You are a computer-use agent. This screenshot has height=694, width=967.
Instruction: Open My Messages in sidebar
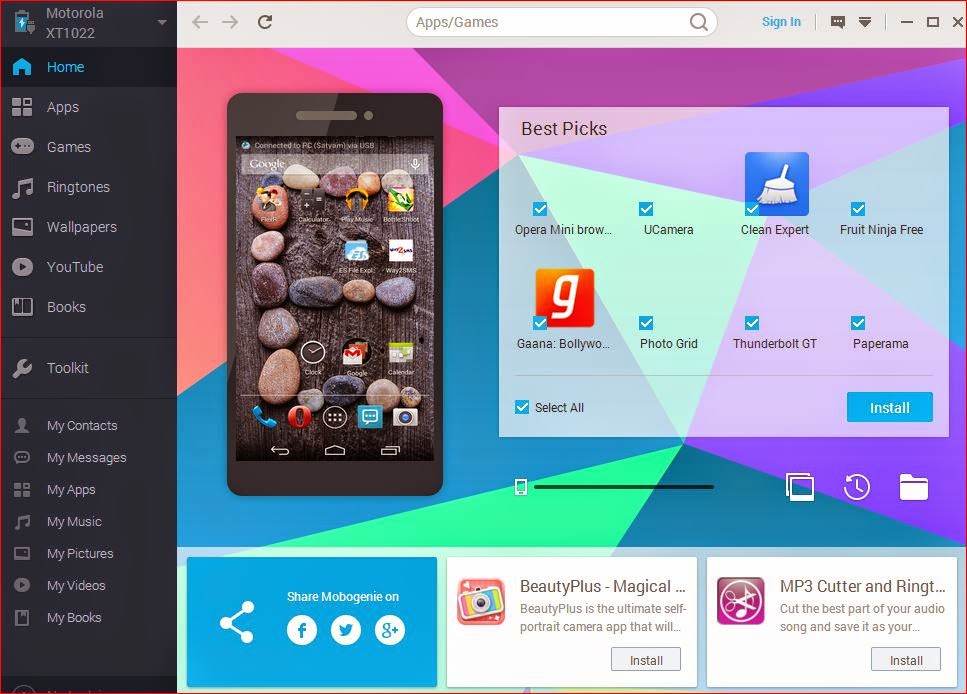(x=89, y=458)
